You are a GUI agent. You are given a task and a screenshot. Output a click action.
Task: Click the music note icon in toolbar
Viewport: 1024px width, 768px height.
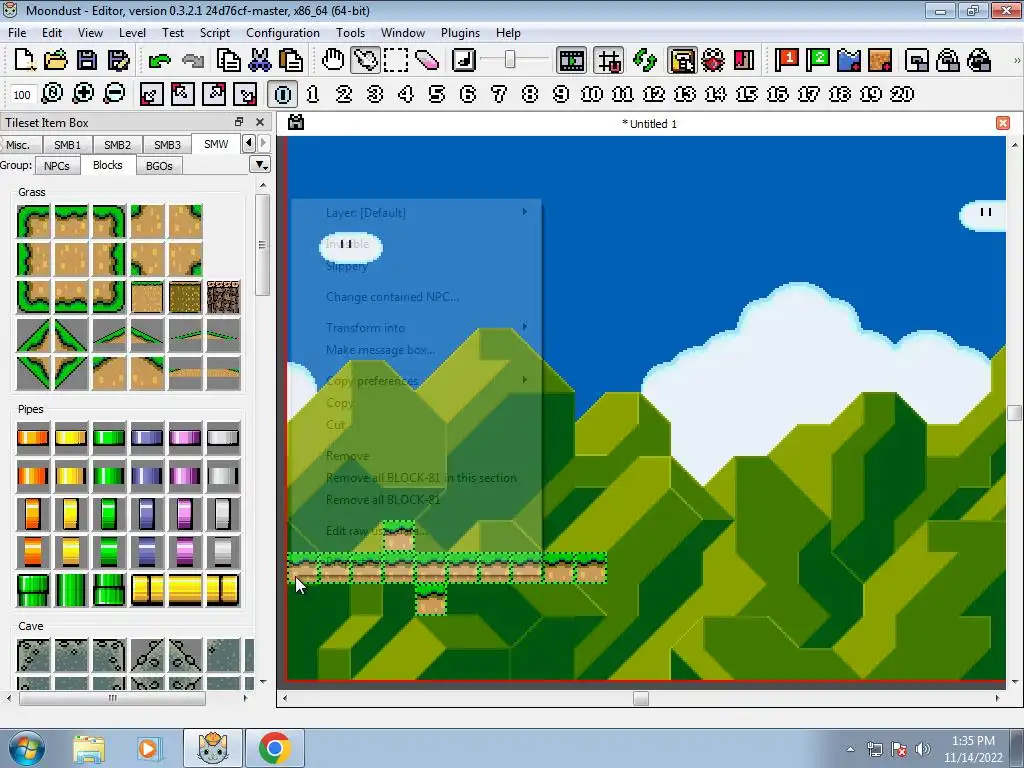point(463,60)
